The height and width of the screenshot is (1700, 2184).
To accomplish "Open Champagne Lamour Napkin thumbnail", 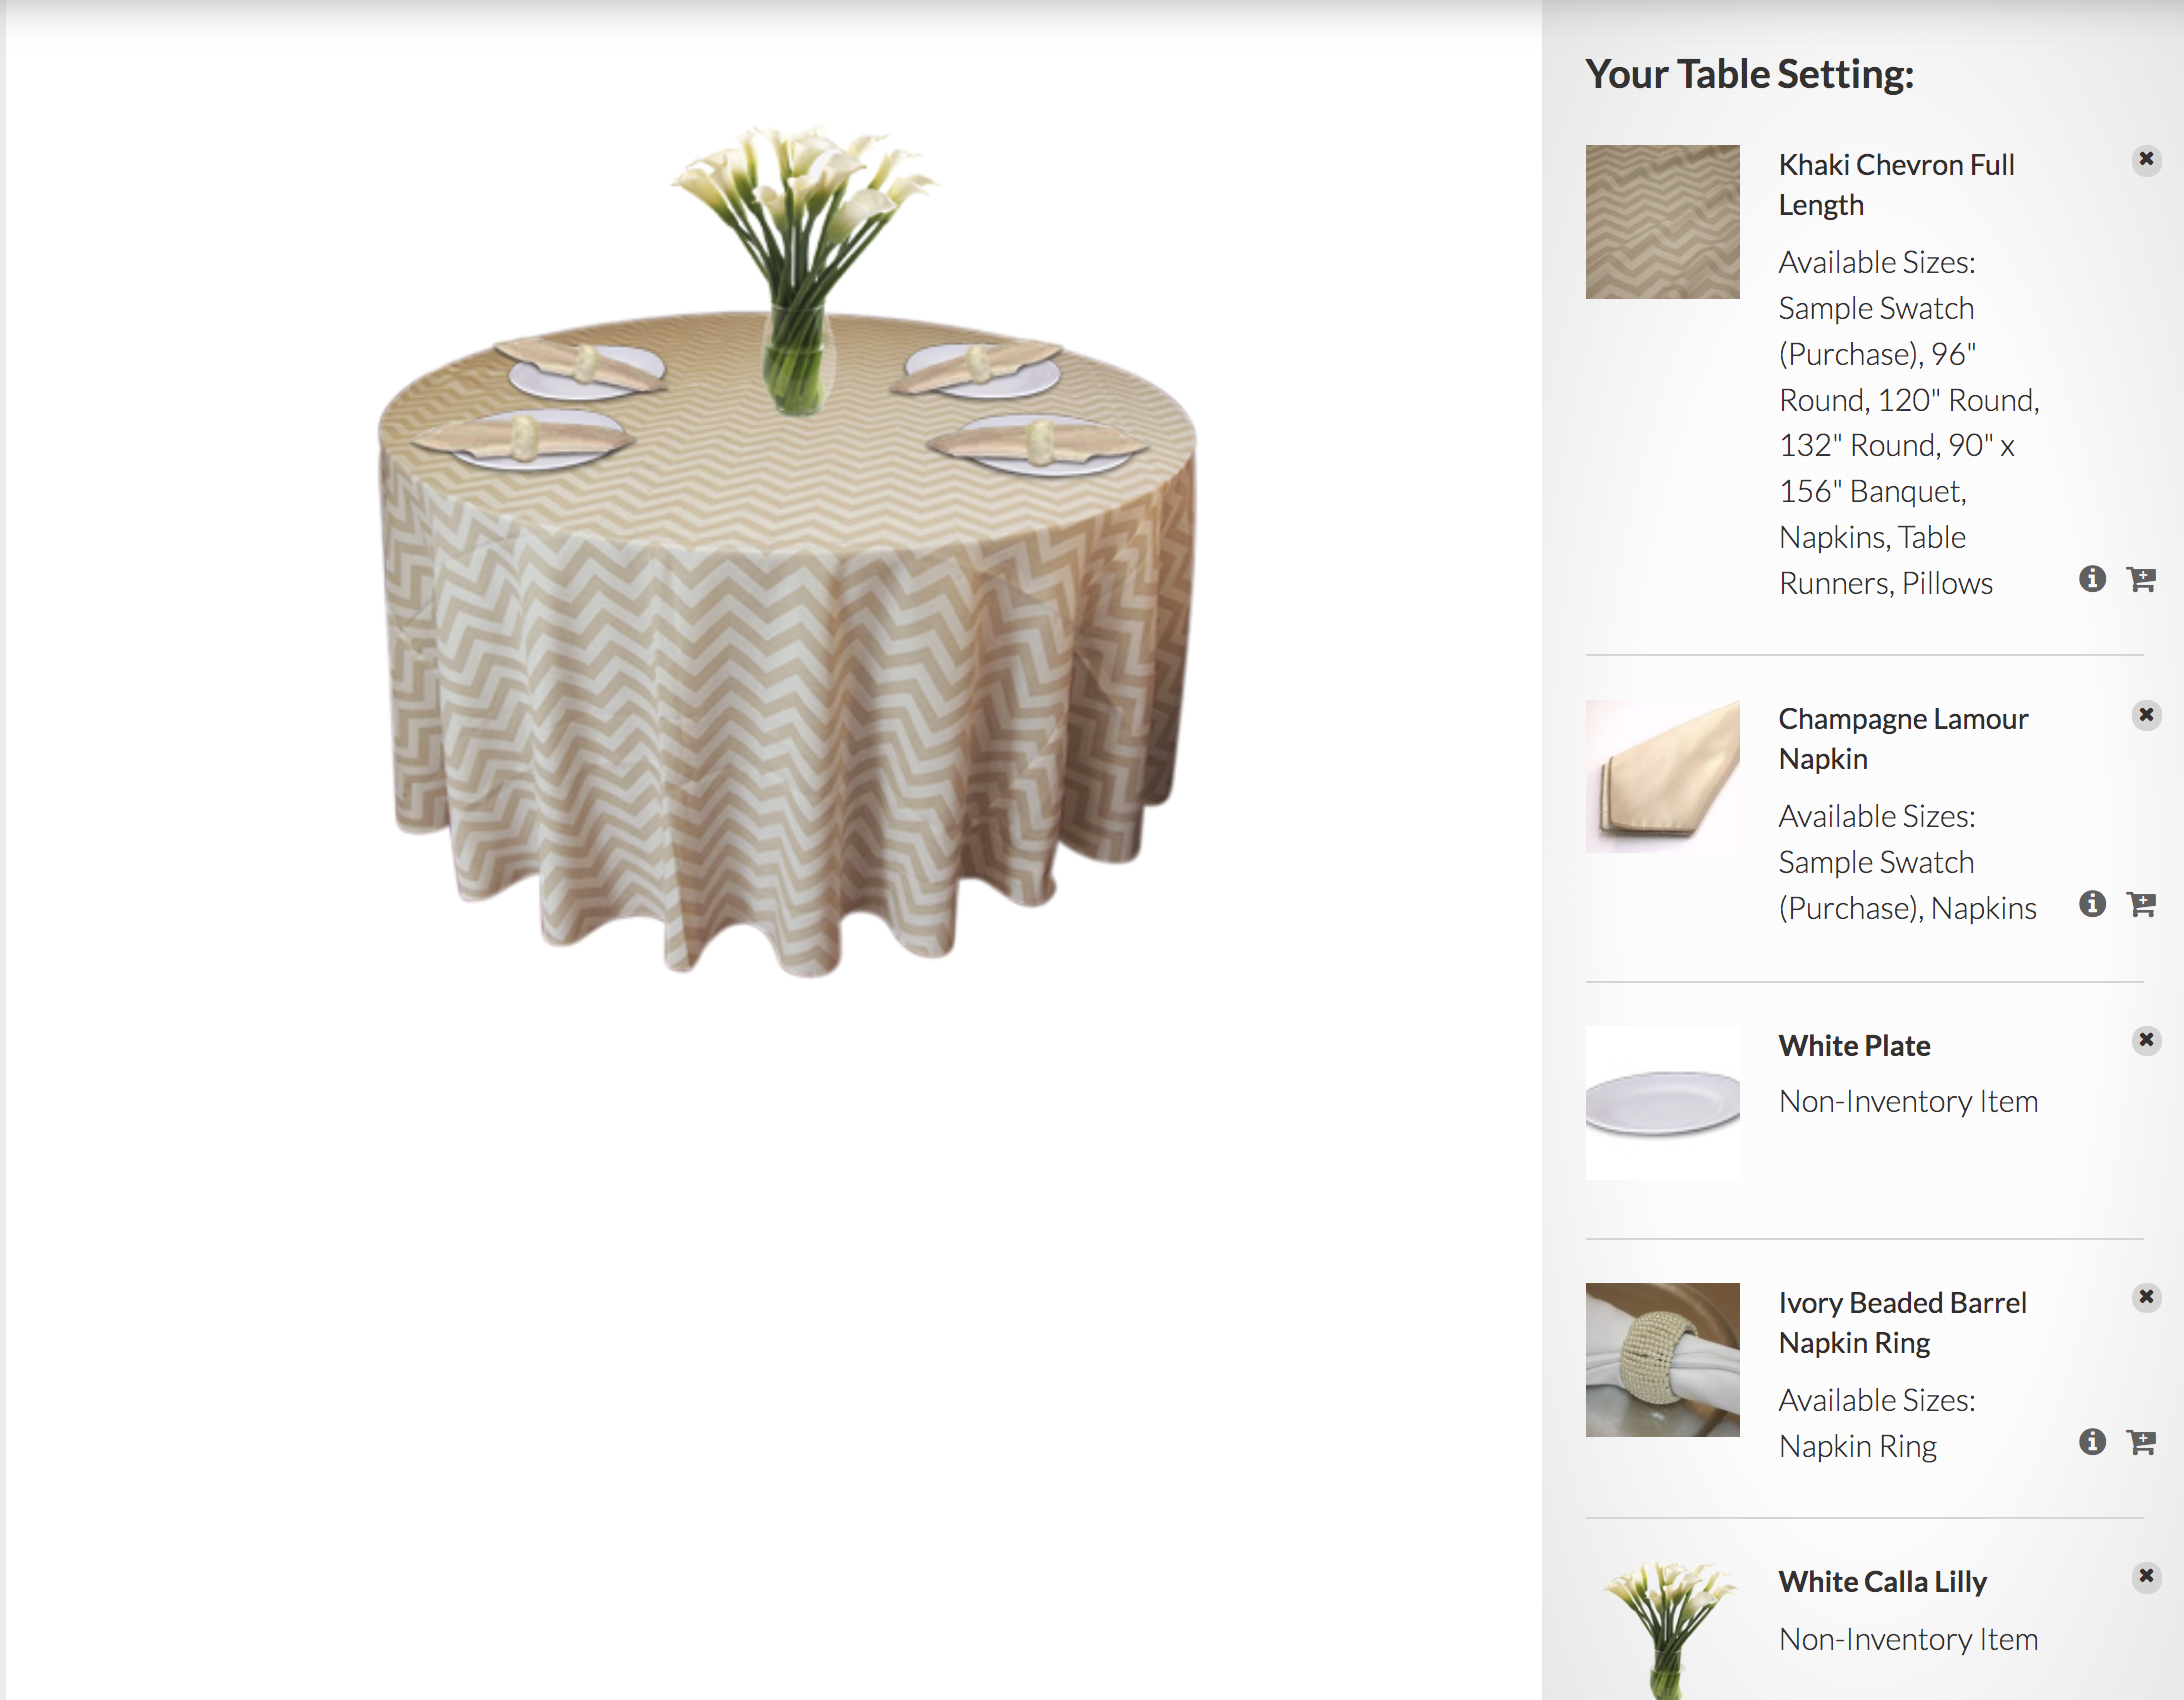I will tap(1662, 776).
